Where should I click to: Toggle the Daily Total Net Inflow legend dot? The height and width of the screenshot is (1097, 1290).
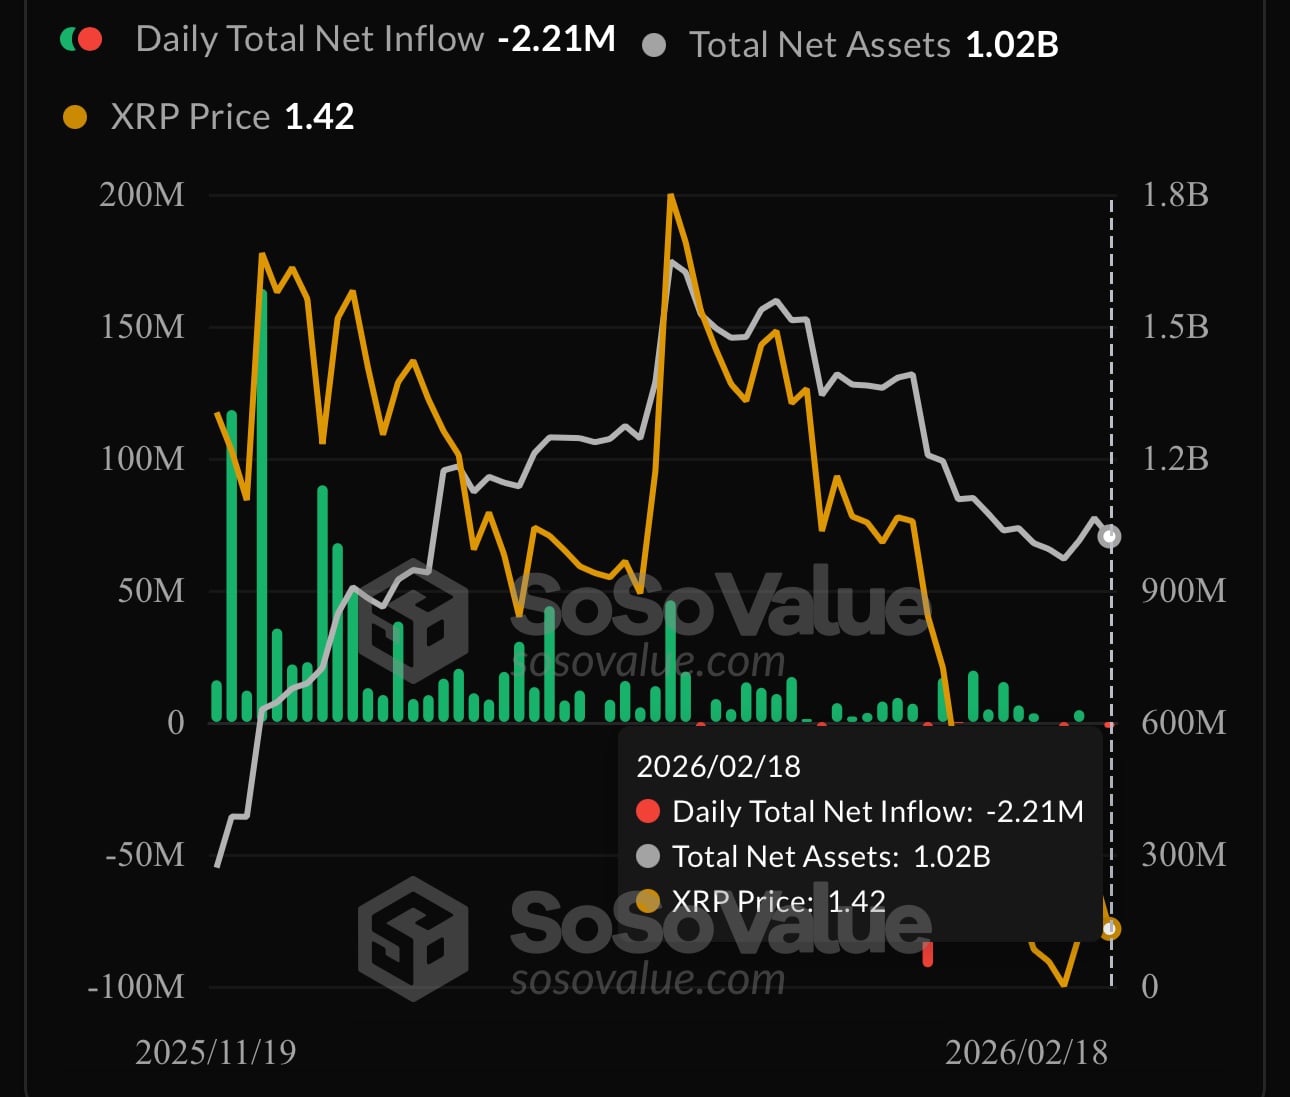pos(81,40)
